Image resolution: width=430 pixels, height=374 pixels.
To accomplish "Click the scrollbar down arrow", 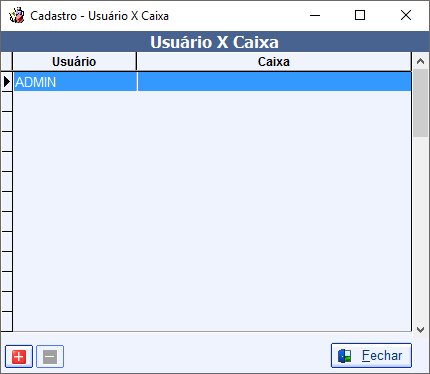I will pyautogui.click(x=420, y=330).
